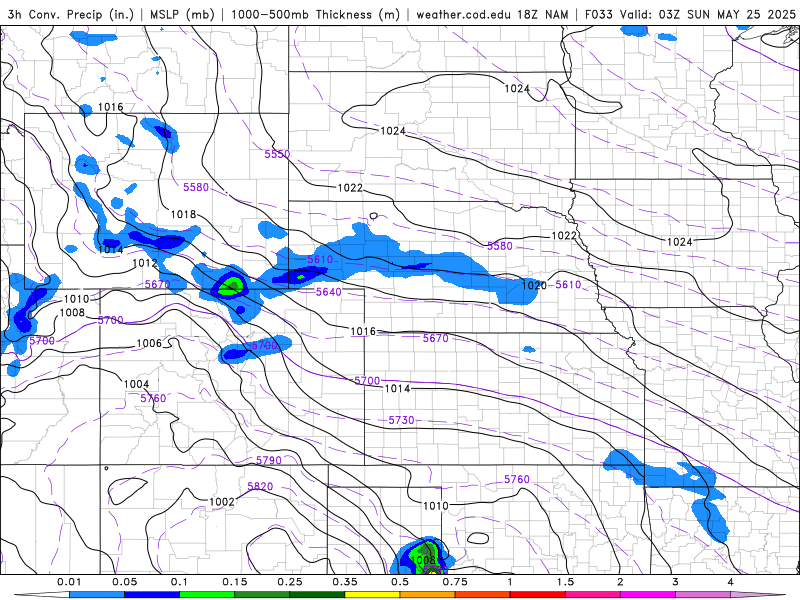Click the '18Z NAM' model run text
Viewport: 800px width, 600px height.
click(x=543, y=15)
